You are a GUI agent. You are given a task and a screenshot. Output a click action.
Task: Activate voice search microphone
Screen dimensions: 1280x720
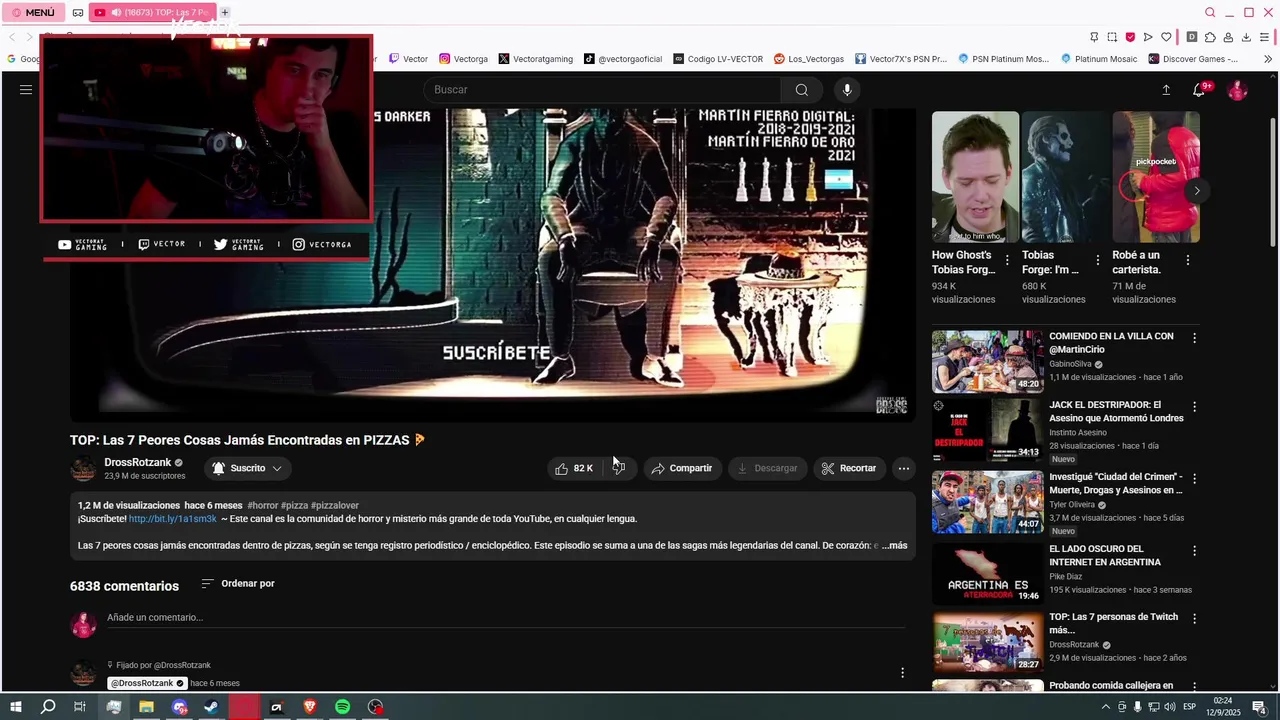pos(847,90)
